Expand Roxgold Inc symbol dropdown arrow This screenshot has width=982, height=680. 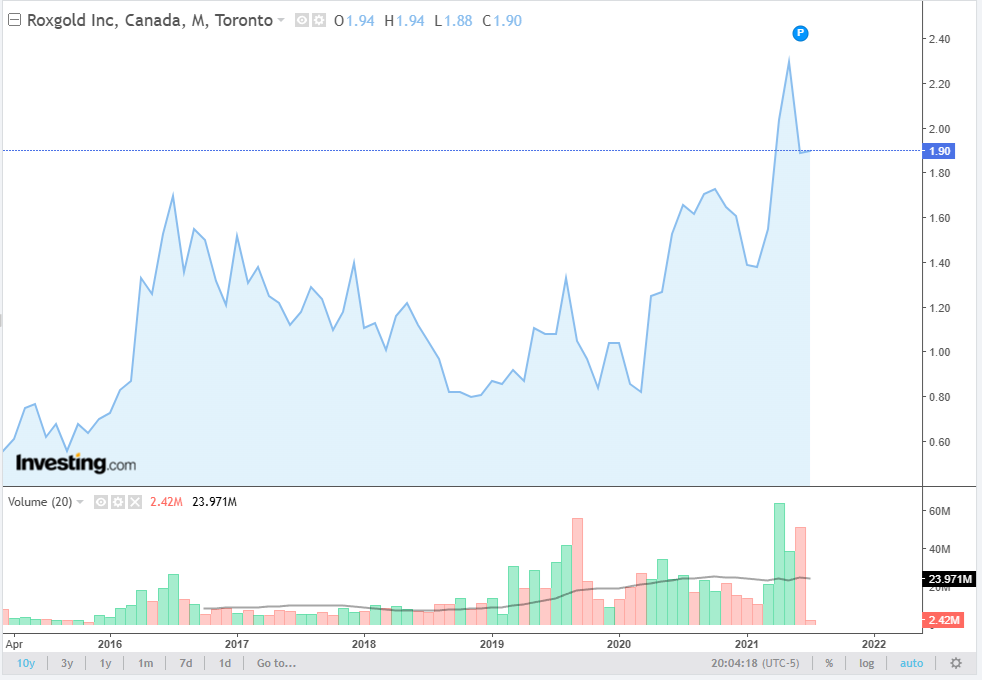(x=281, y=21)
